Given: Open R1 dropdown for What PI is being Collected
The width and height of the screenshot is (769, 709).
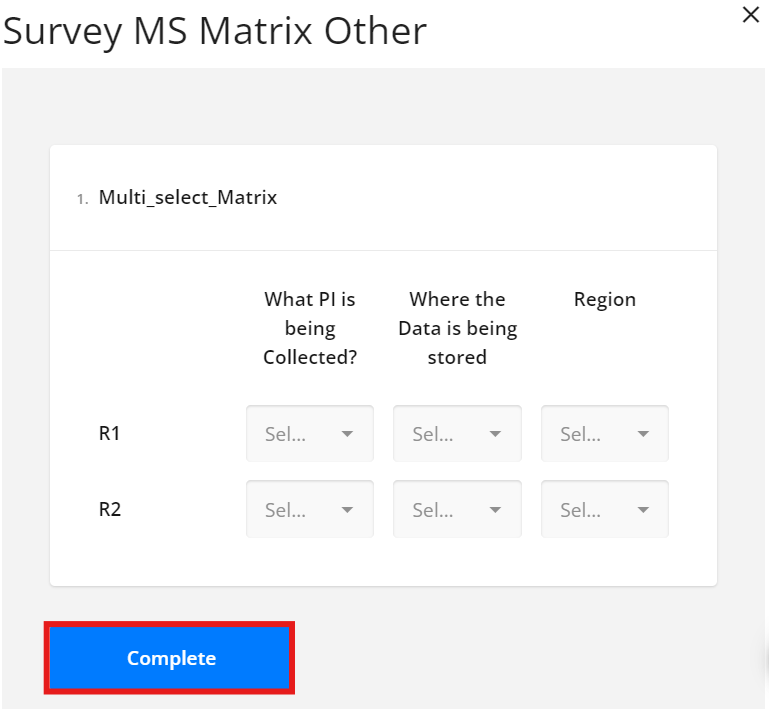Looking at the screenshot, I should (310, 433).
